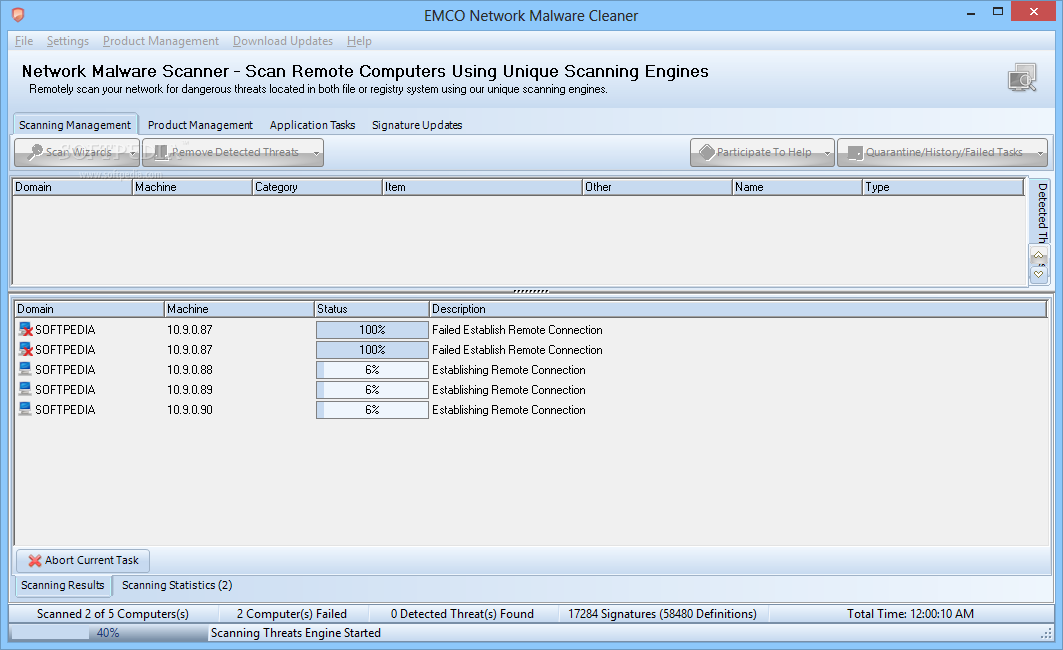Expand the Remove Detected Threats dropdown arrow
This screenshot has width=1063, height=650.
(x=316, y=153)
